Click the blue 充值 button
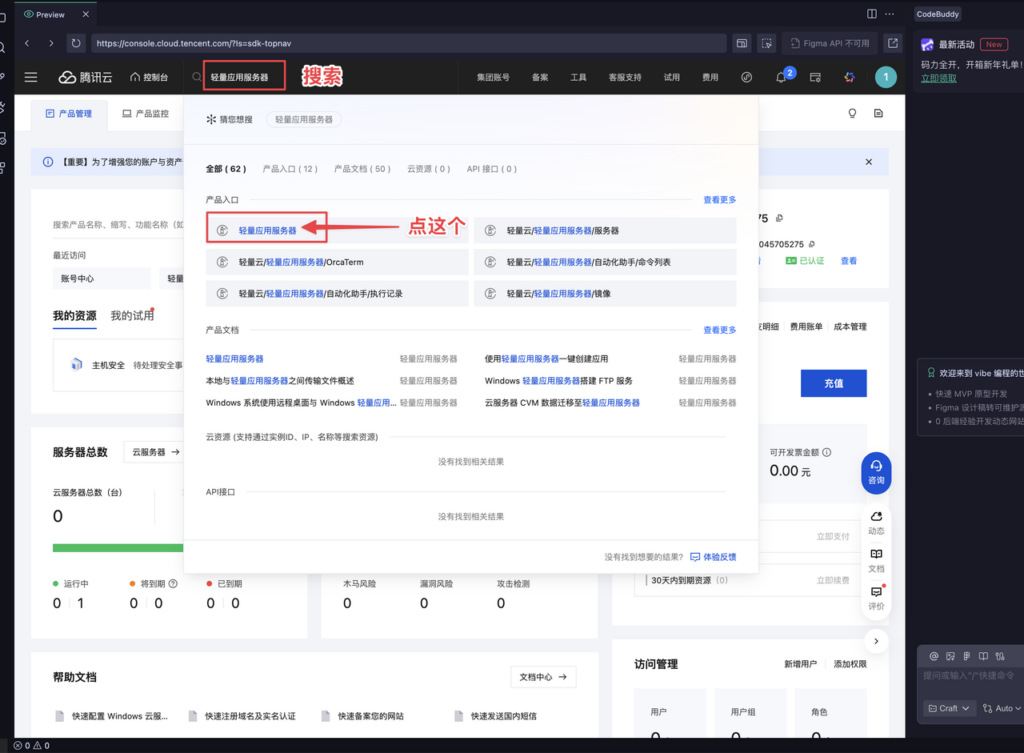Viewport: 1024px width, 753px height. [x=833, y=383]
